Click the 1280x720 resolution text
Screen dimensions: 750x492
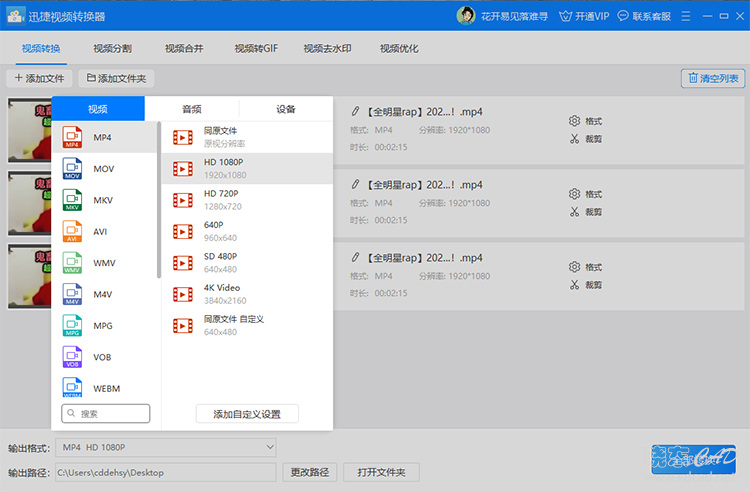click(x=223, y=207)
